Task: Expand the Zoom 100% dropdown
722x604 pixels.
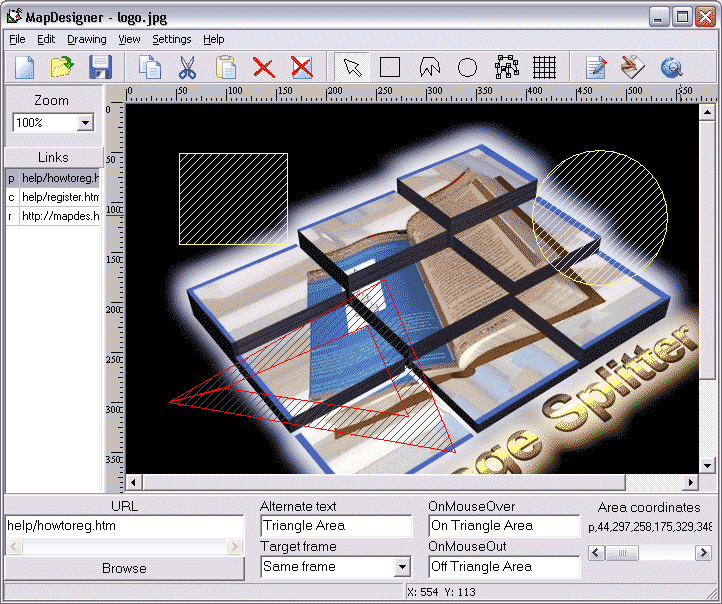Action: [85, 123]
